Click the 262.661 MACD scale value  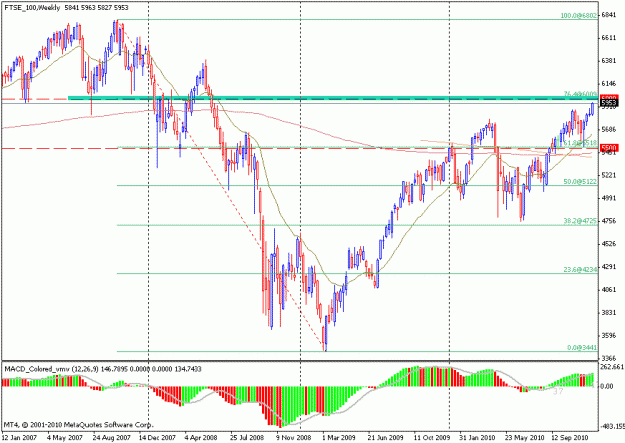(x=612, y=367)
